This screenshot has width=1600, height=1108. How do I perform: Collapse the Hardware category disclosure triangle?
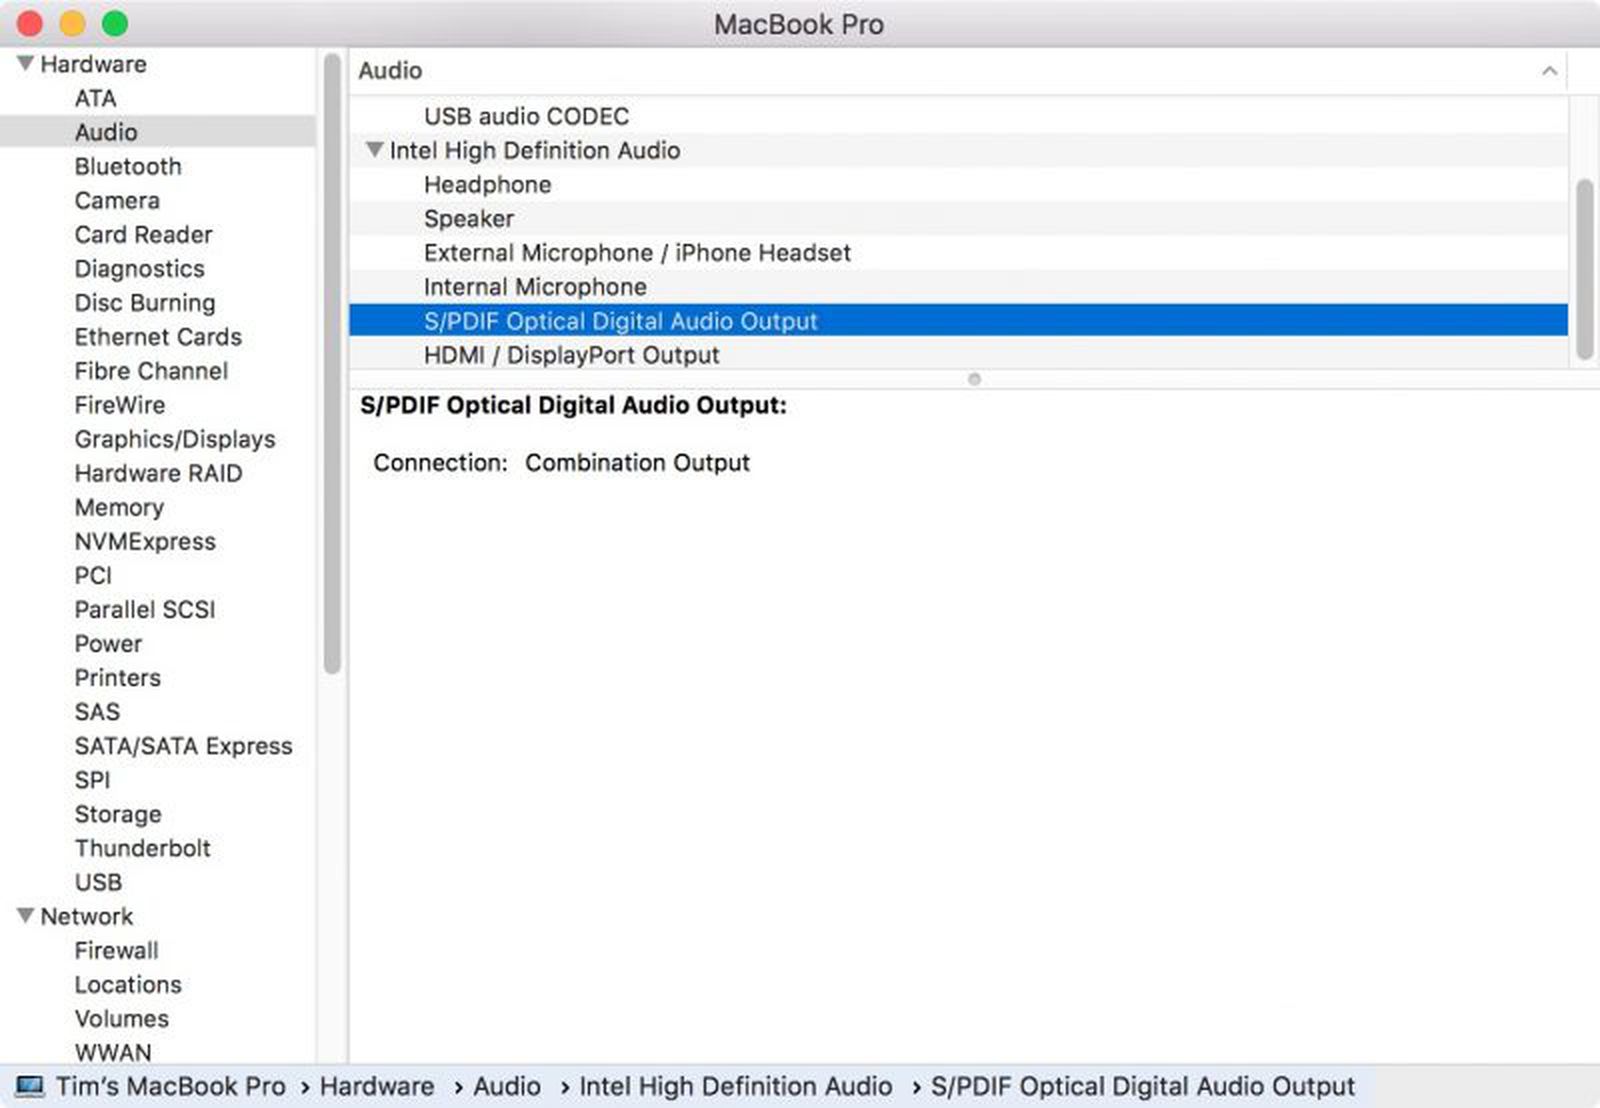click(24, 62)
